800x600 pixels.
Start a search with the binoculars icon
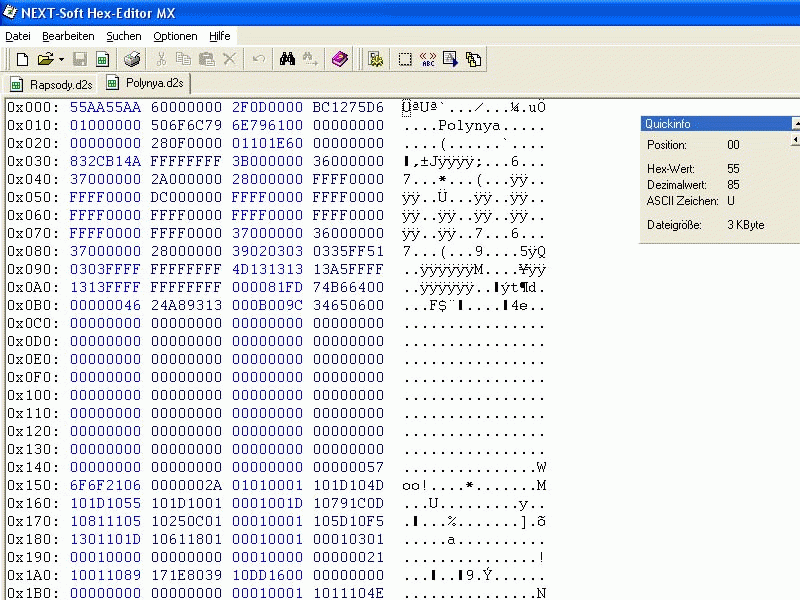[x=287, y=60]
